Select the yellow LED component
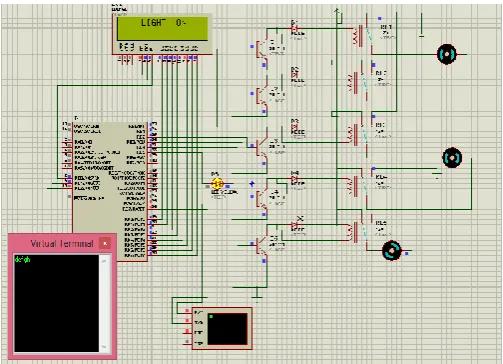Image resolution: width=503 pixels, height=364 pixels. click(x=217, y=184)
